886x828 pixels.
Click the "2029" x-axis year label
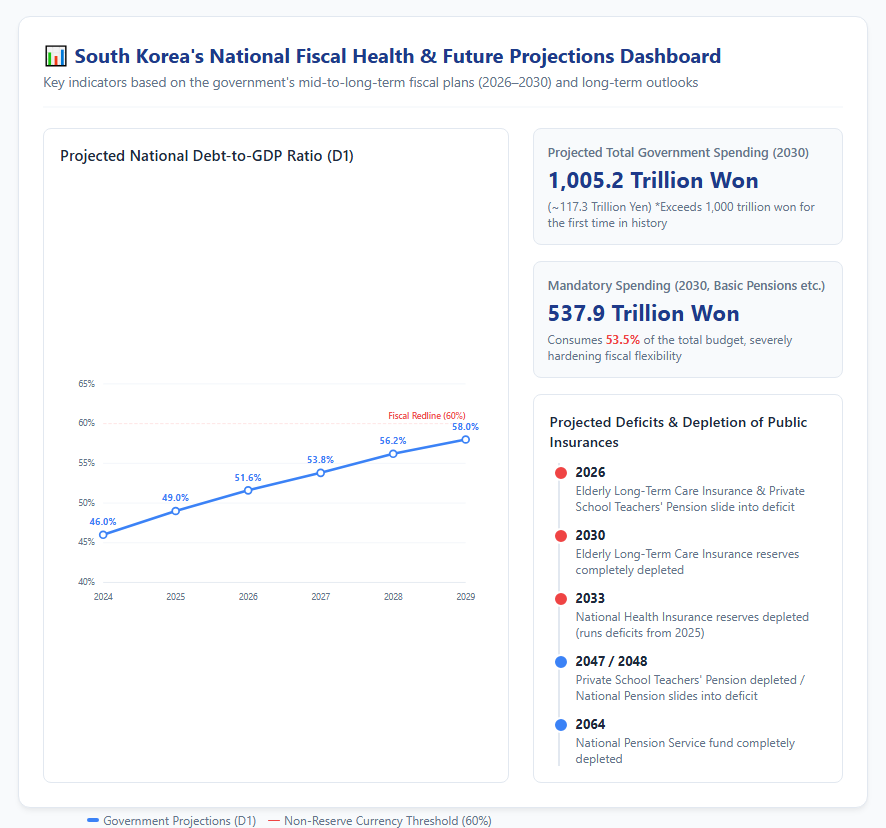coord(466,596)
